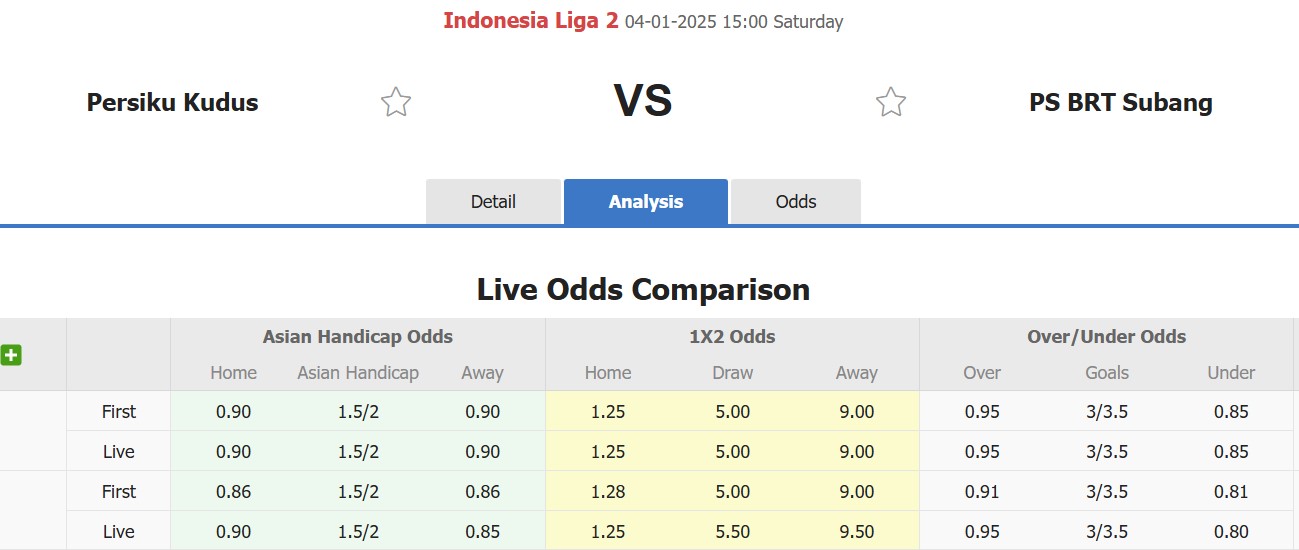Viewport: 1299px width, 550px height.
Task: Switch to the Odds tab
Action: 796,202
